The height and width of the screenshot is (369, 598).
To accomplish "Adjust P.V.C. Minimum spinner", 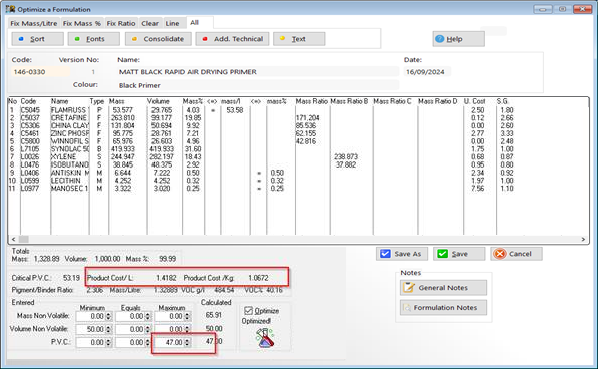I will pyautogui.click(x=109, y=342).
